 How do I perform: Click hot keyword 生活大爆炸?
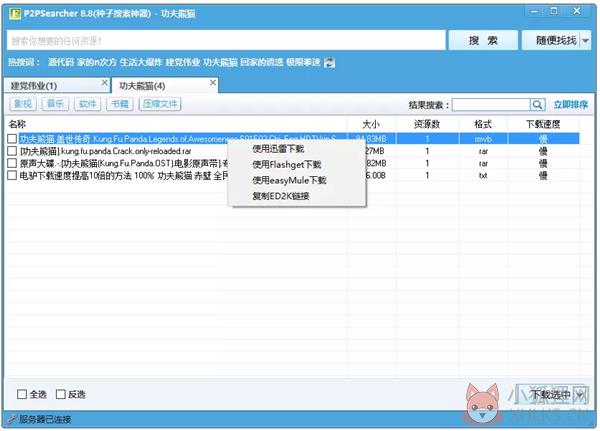coord(141,62)
